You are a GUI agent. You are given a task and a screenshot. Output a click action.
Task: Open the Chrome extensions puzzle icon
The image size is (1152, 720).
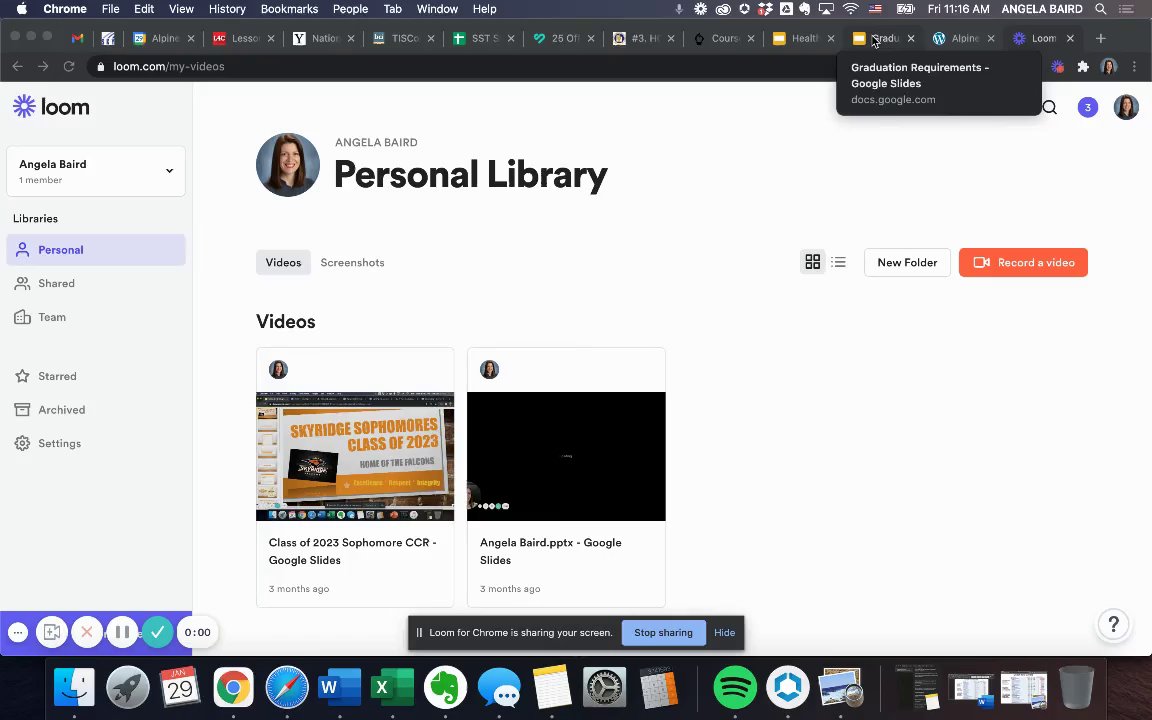(x=1083, y=66)
